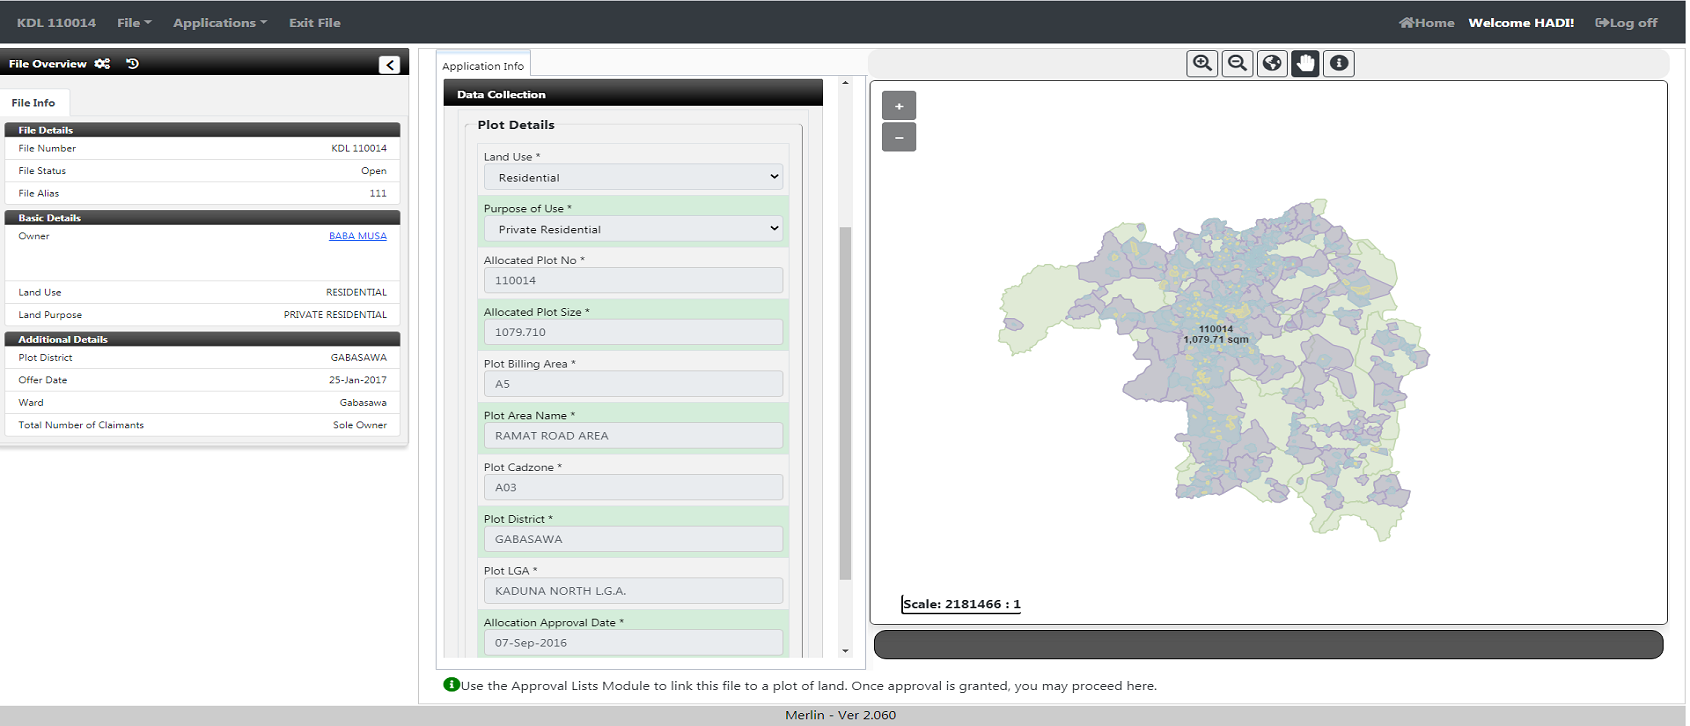Click the 110014 plot label on map
The height and width of the screenshot is (726, 1690).
coord(1216,329)
